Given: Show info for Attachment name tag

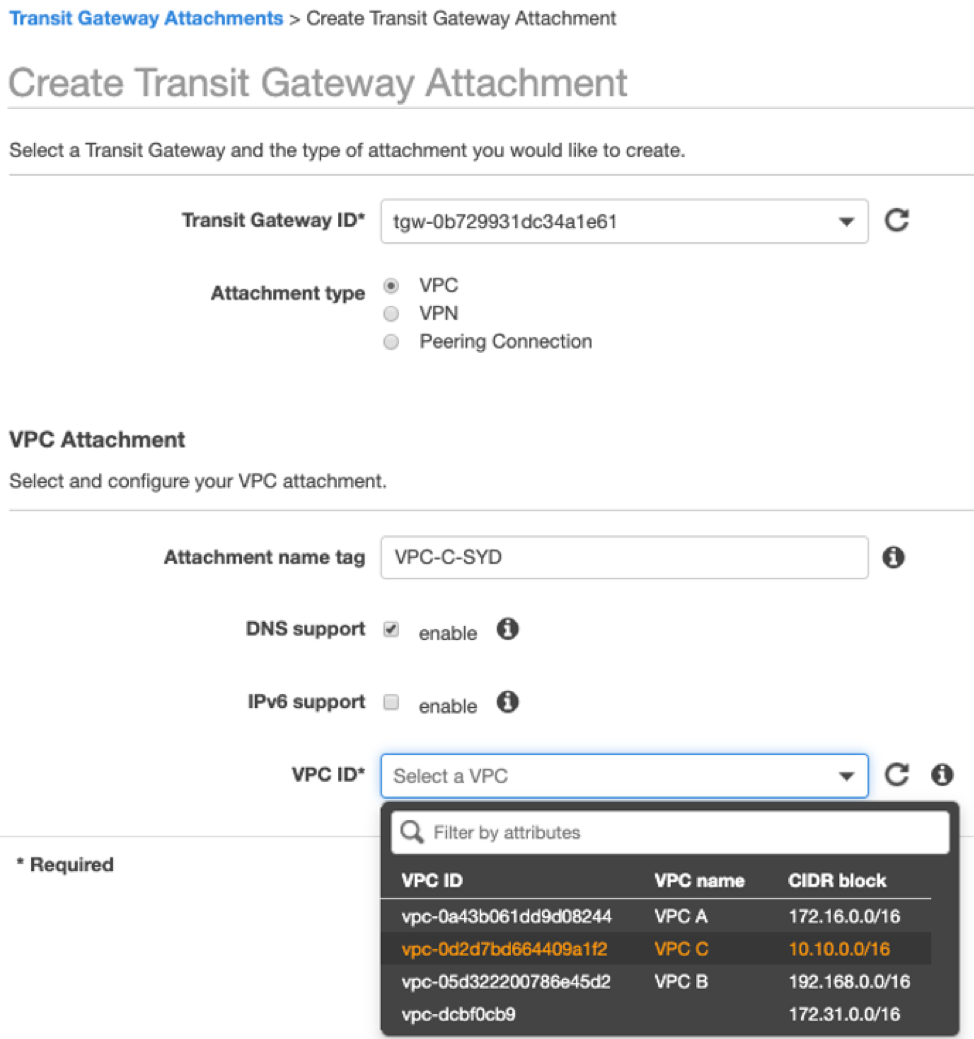Looking at the screenshot, I should pos(893,557).
